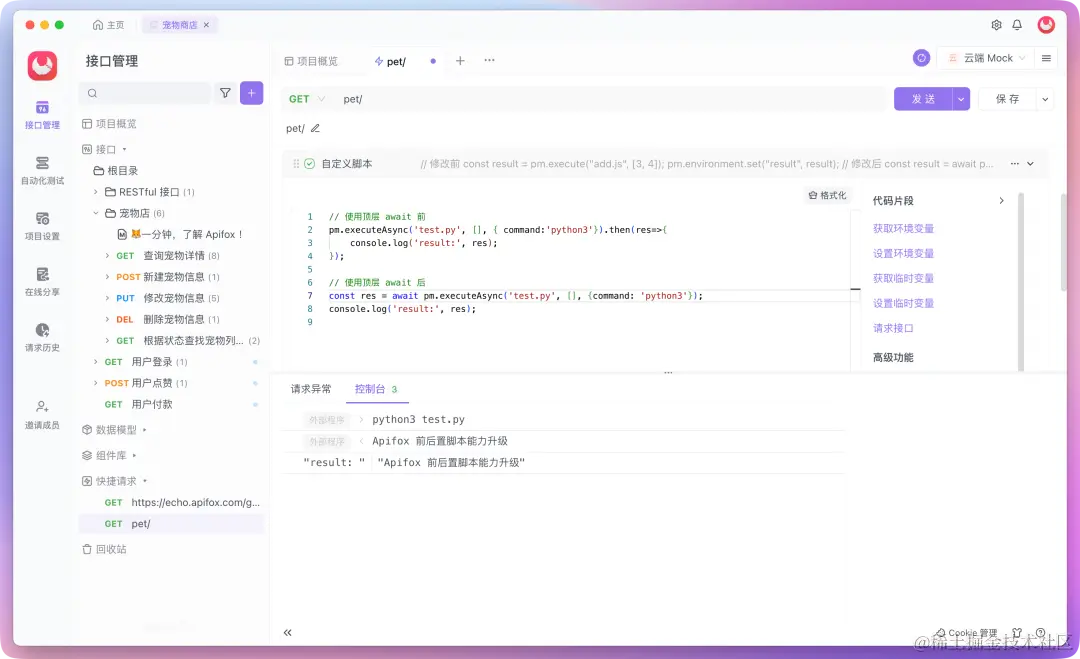Select the 宠物商店 title bar tab
This screenshot has width=1080, height=659.
tap(179, 25)
